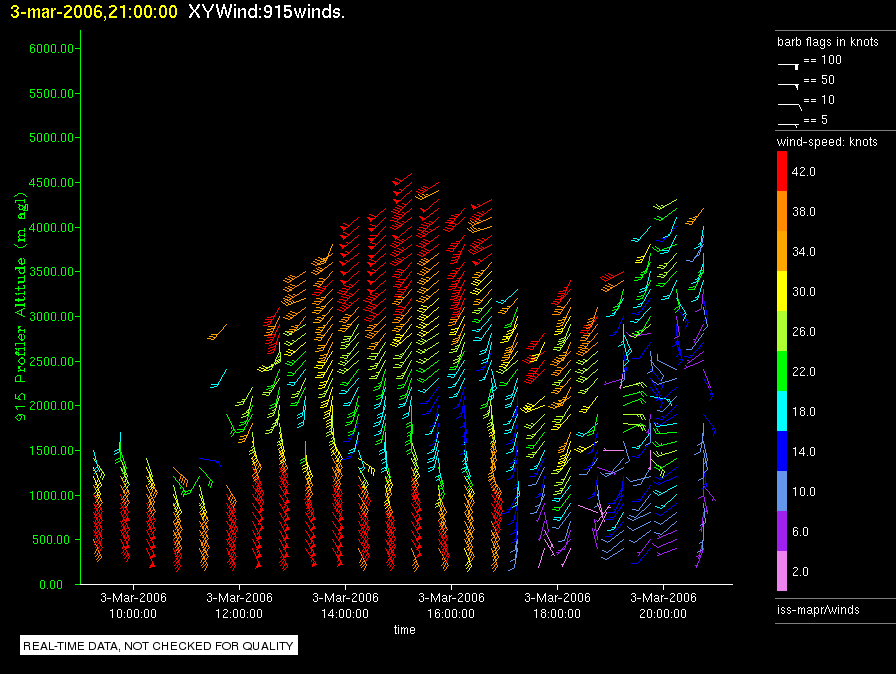The width and height of the screenshot is (896, 674).
Task: Click the 26.0 wind-speed scale value
Action: 803,332
